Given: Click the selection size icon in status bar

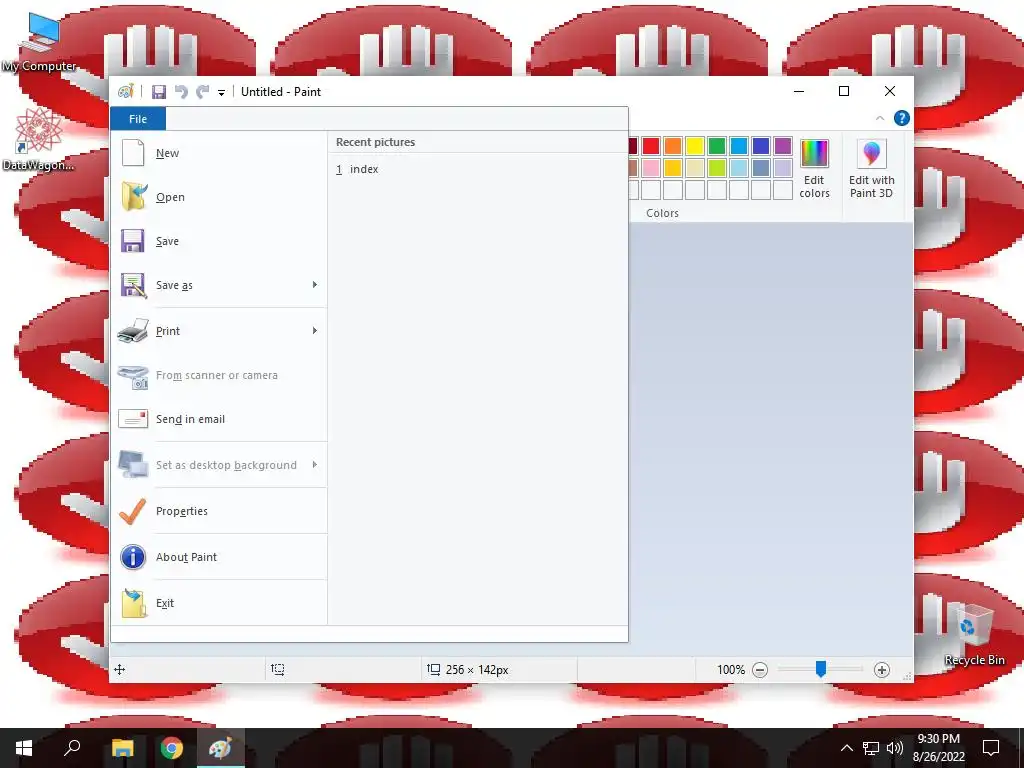Looking at the screenshot, I should [x=278, y=669].
